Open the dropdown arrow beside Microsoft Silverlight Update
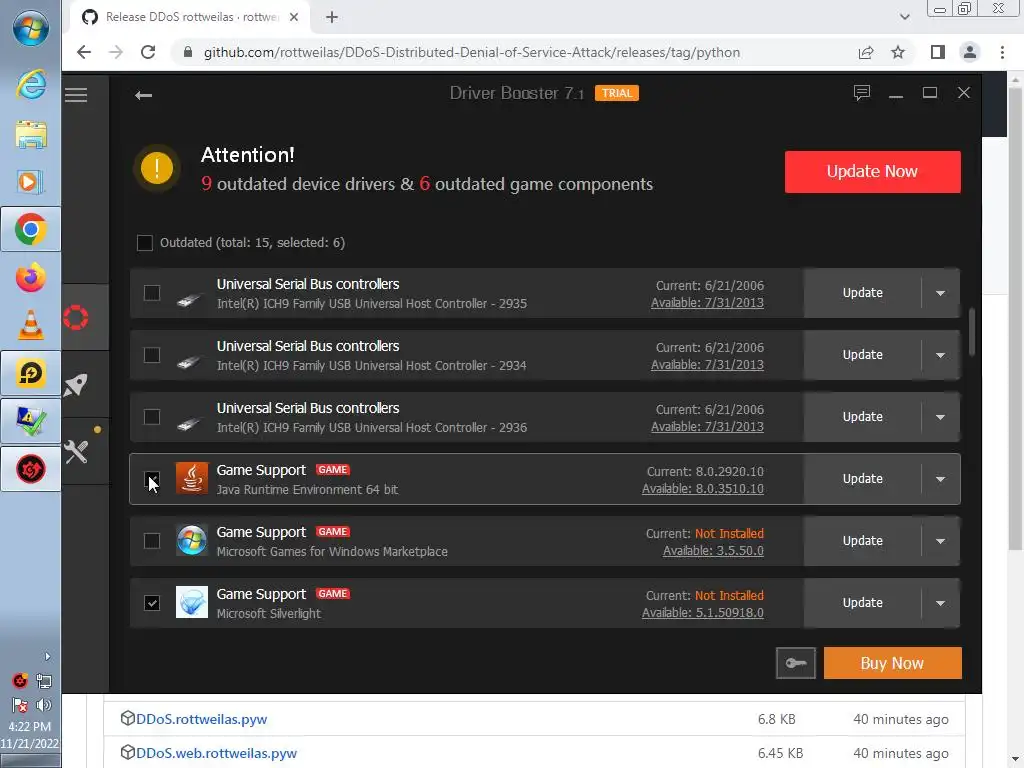1024x768 pixels. tap(940, 603)
